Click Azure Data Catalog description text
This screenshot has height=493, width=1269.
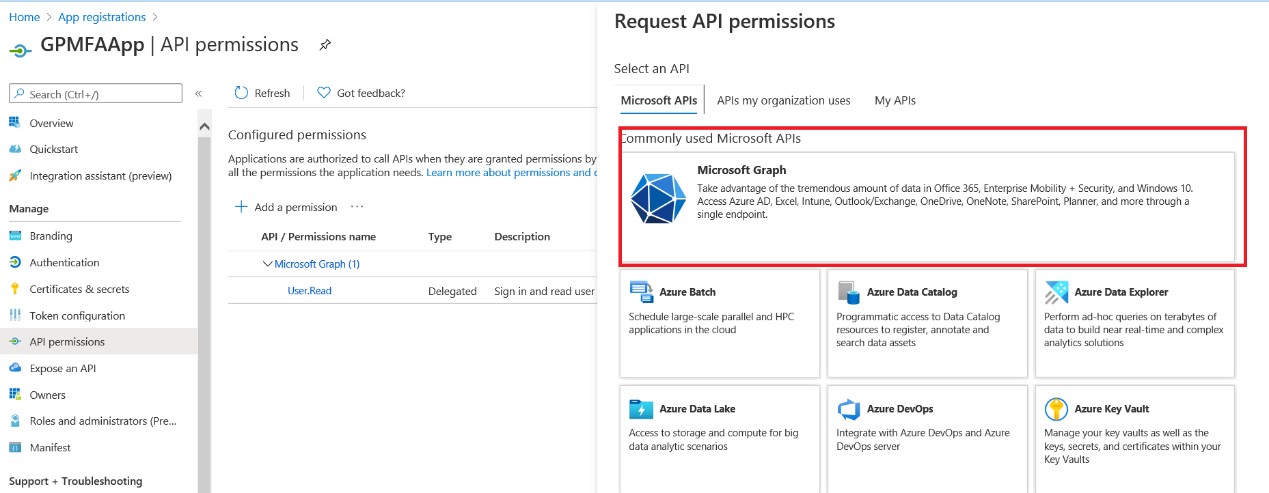[918, 330]
